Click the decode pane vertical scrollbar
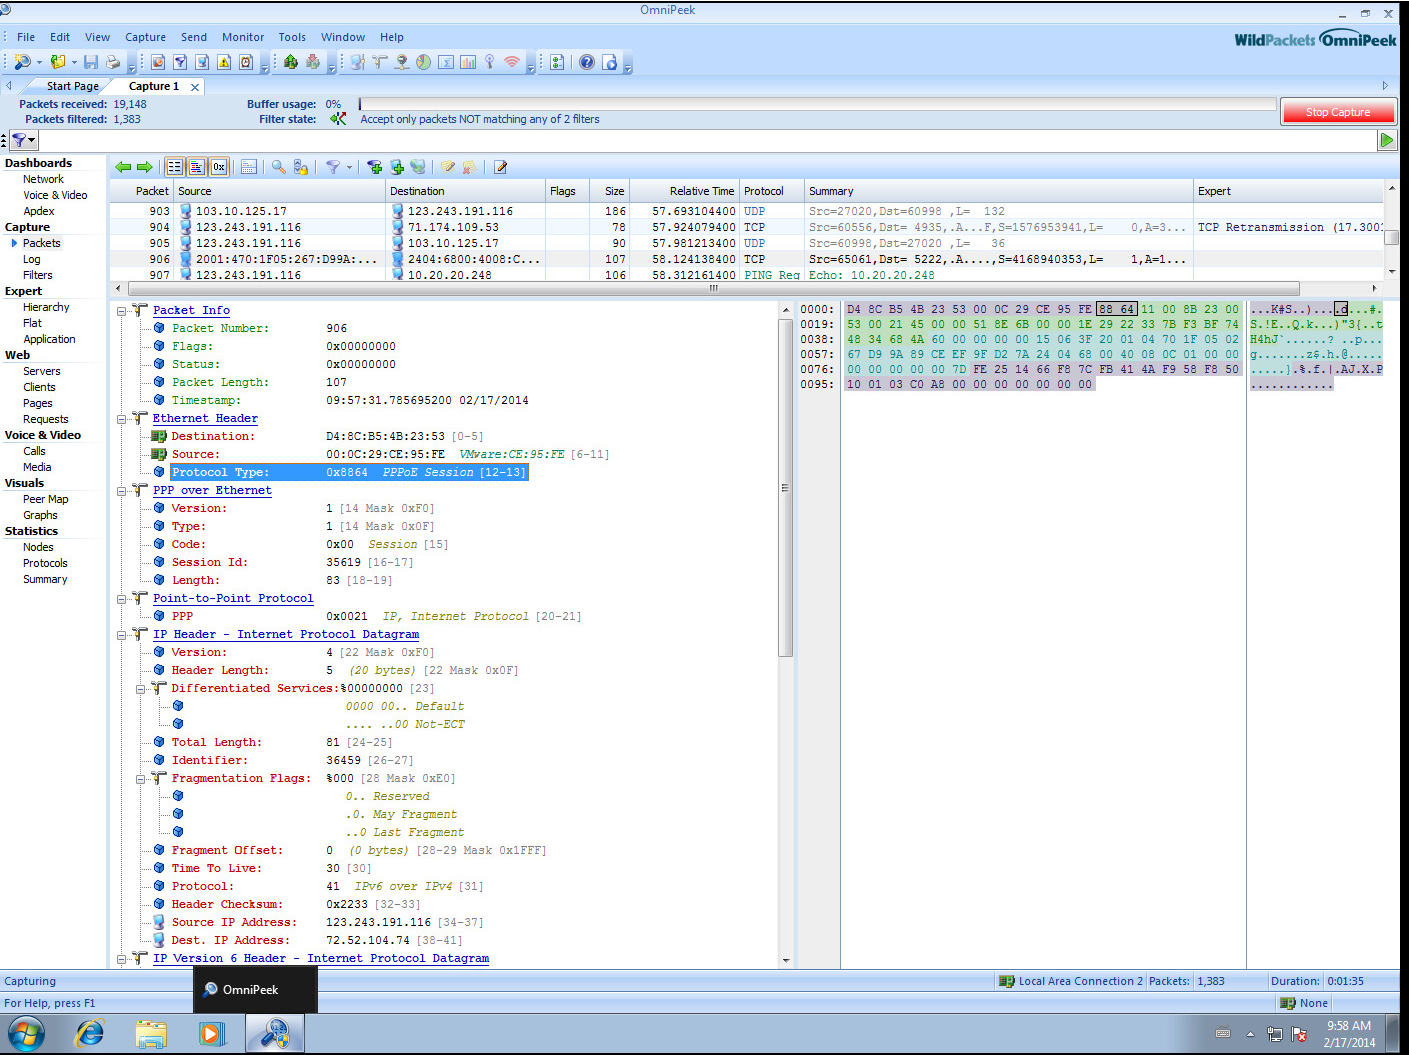 click(786, 486)
